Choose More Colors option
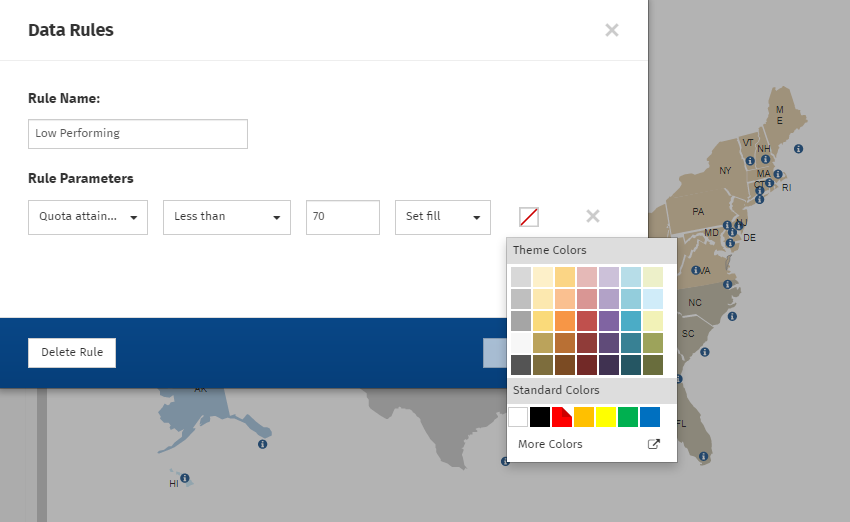This screenshot has height=522, width=850. (x=550, y=444)
